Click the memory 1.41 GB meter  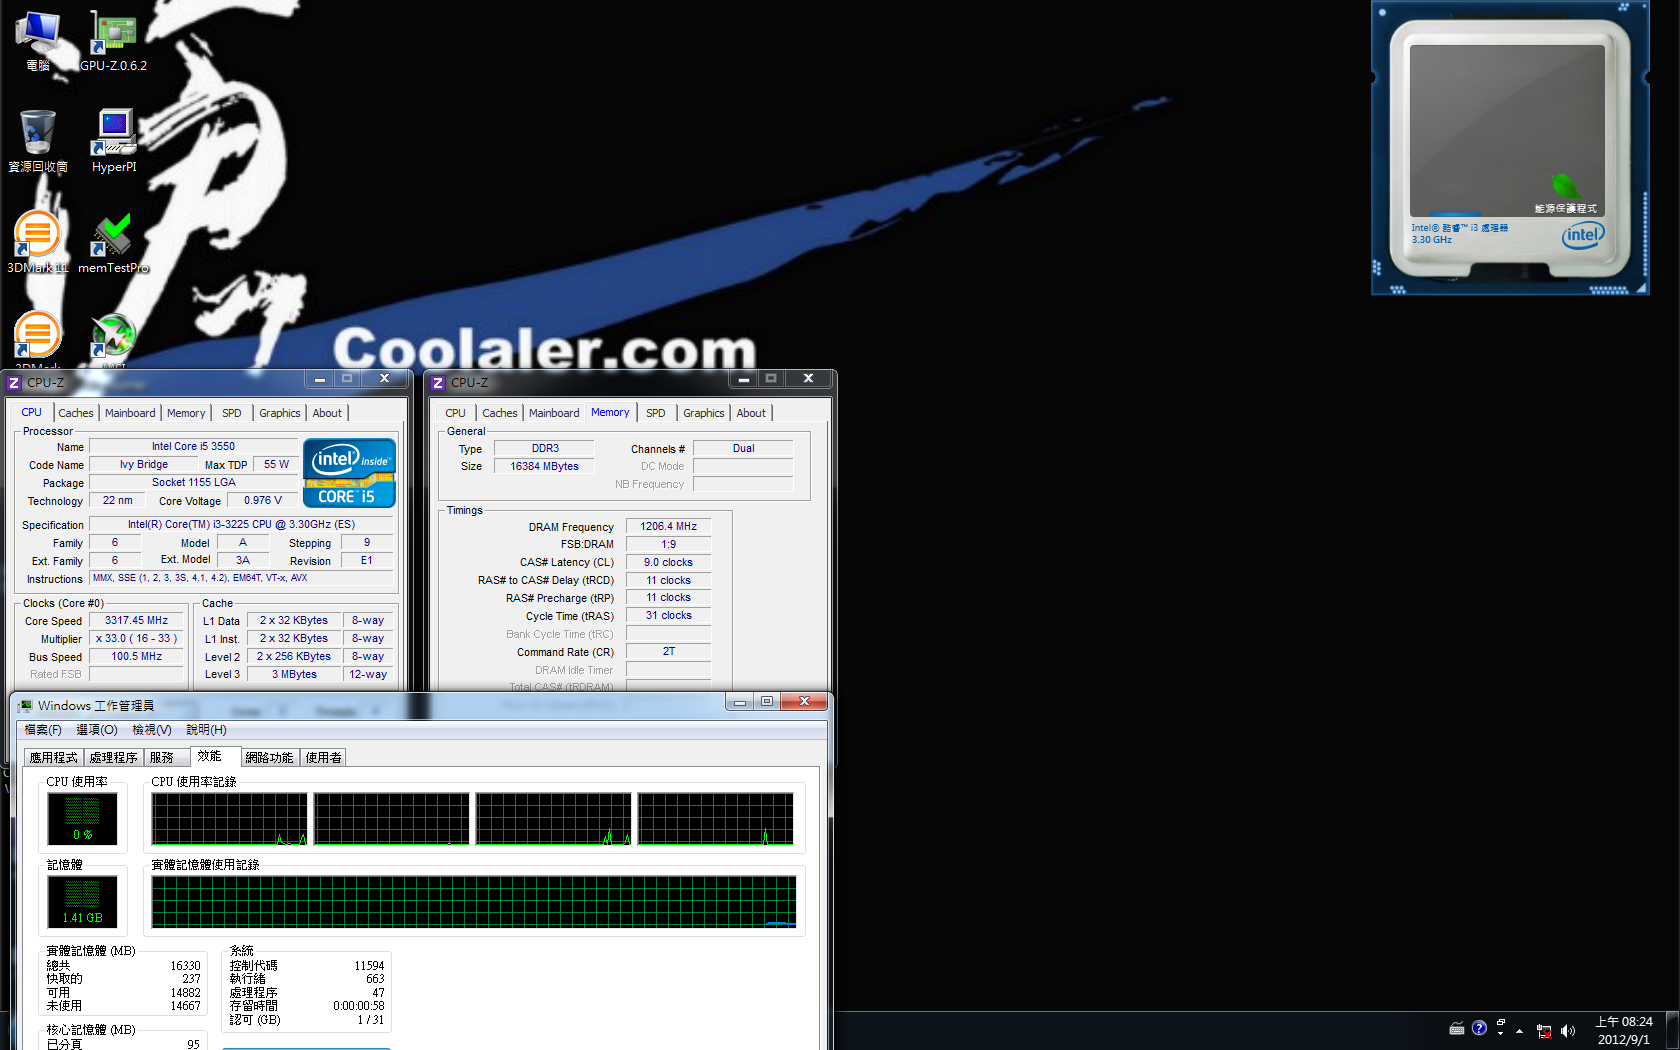click(83, 902)
